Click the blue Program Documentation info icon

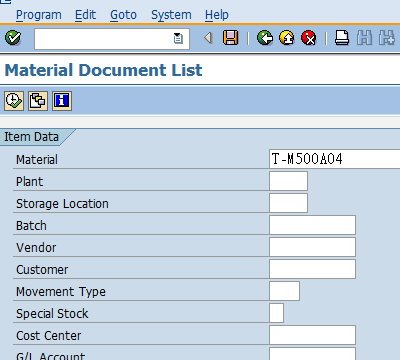click(x=62, y=101)
